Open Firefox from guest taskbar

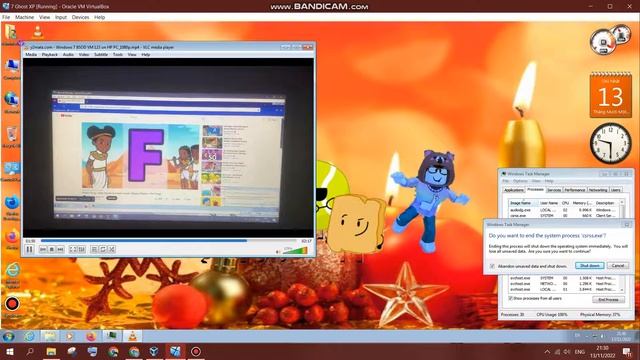tap(91, 336)
